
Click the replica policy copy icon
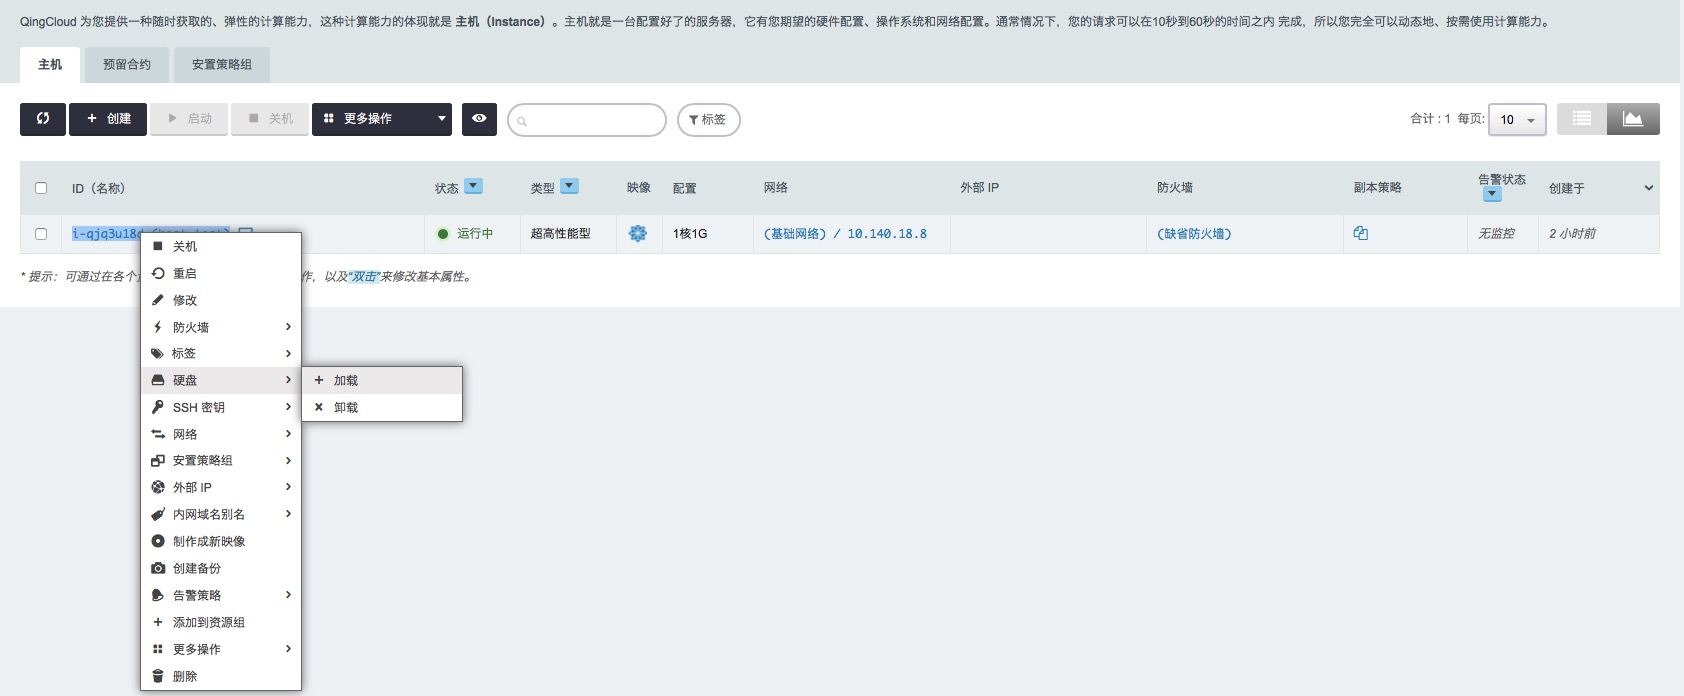pos(1360,233)
